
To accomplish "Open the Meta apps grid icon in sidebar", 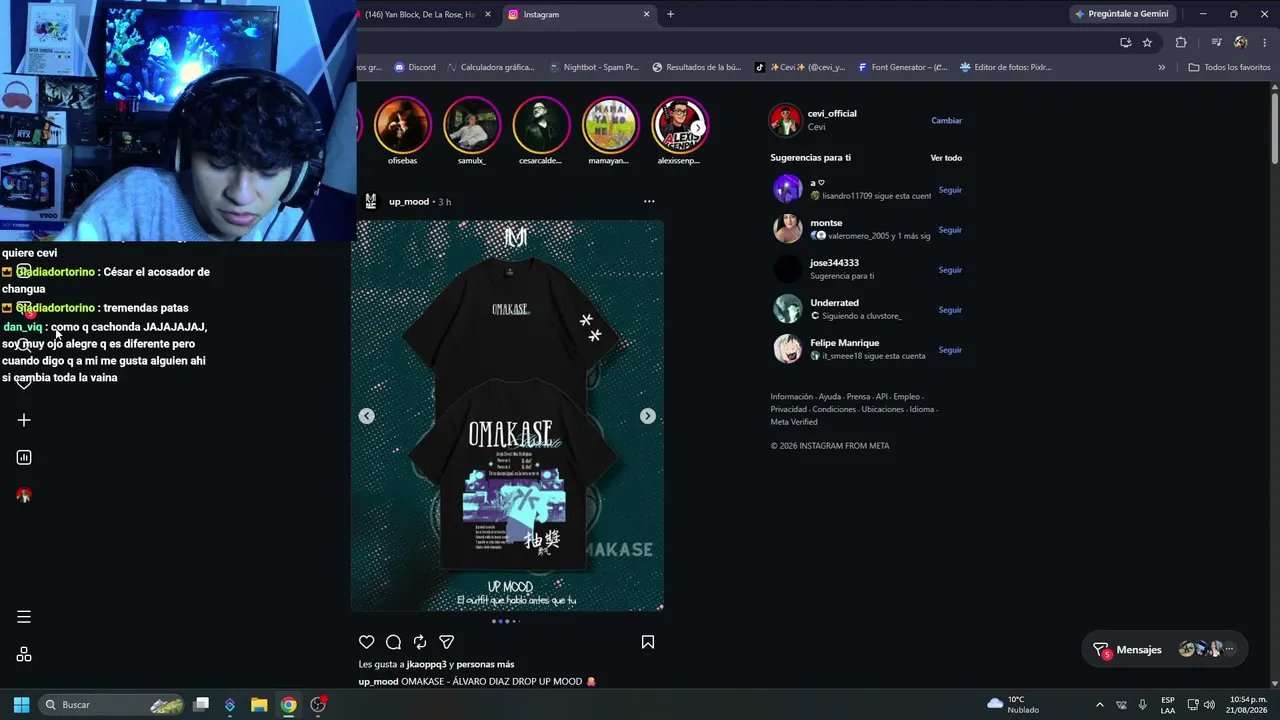I will 24,655.
